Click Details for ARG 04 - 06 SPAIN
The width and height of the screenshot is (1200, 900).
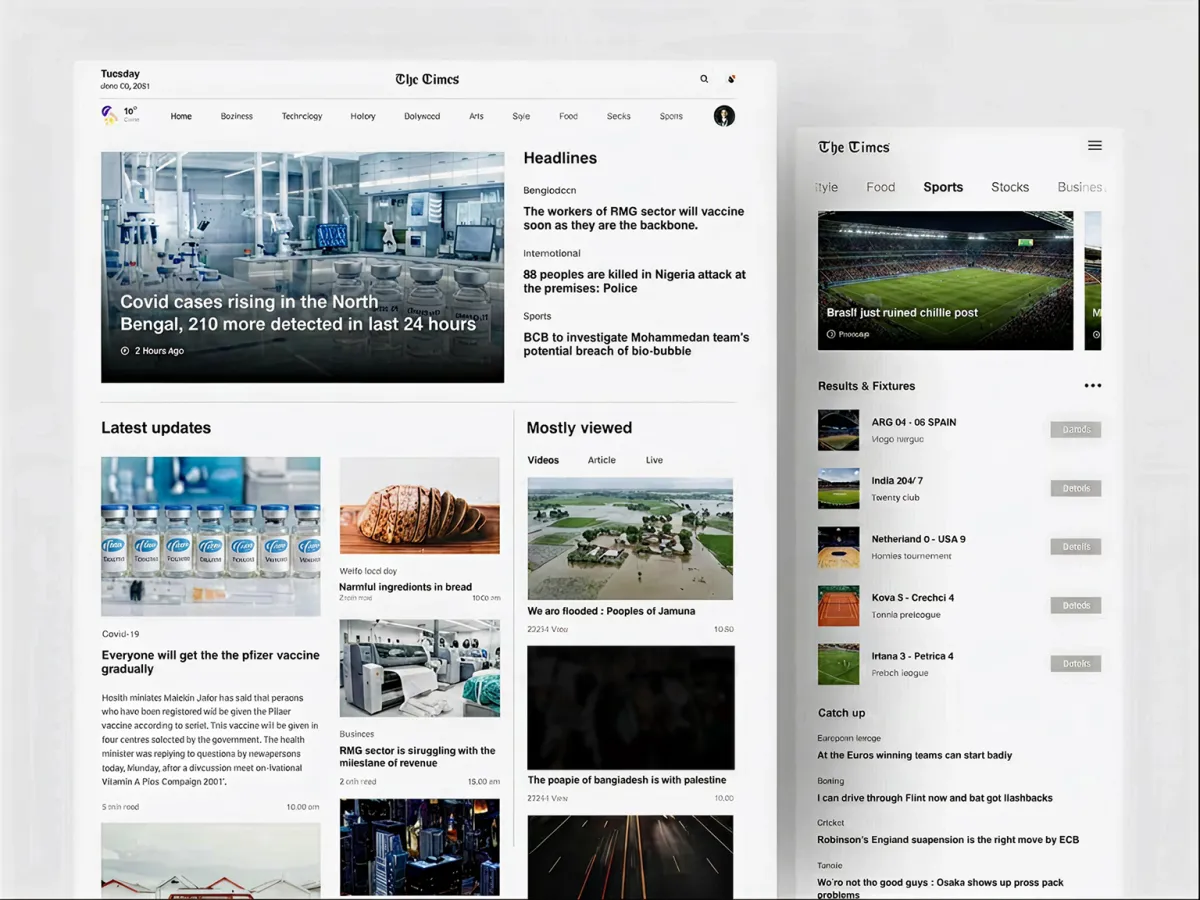1076,430
